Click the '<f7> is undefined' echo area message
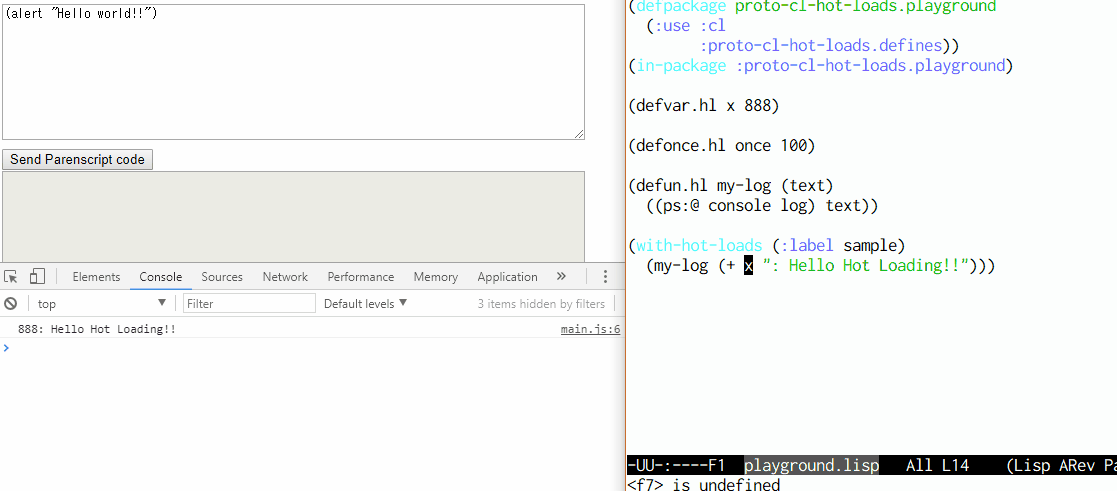Image resolution: width=1117 pixels, height=491 pixels. click(703, 485)
